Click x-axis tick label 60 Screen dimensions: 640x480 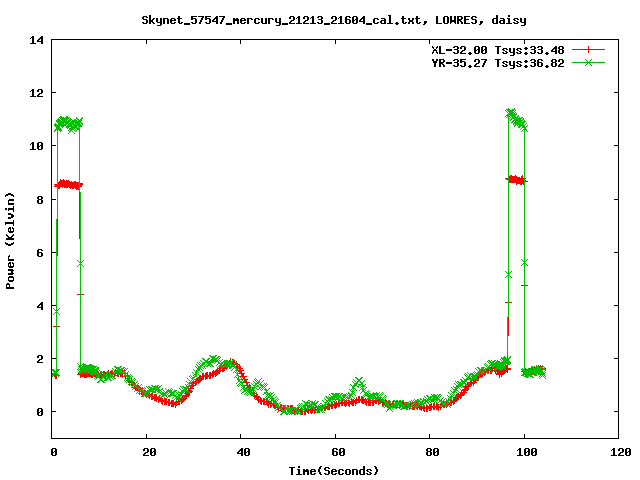(338, 452)
